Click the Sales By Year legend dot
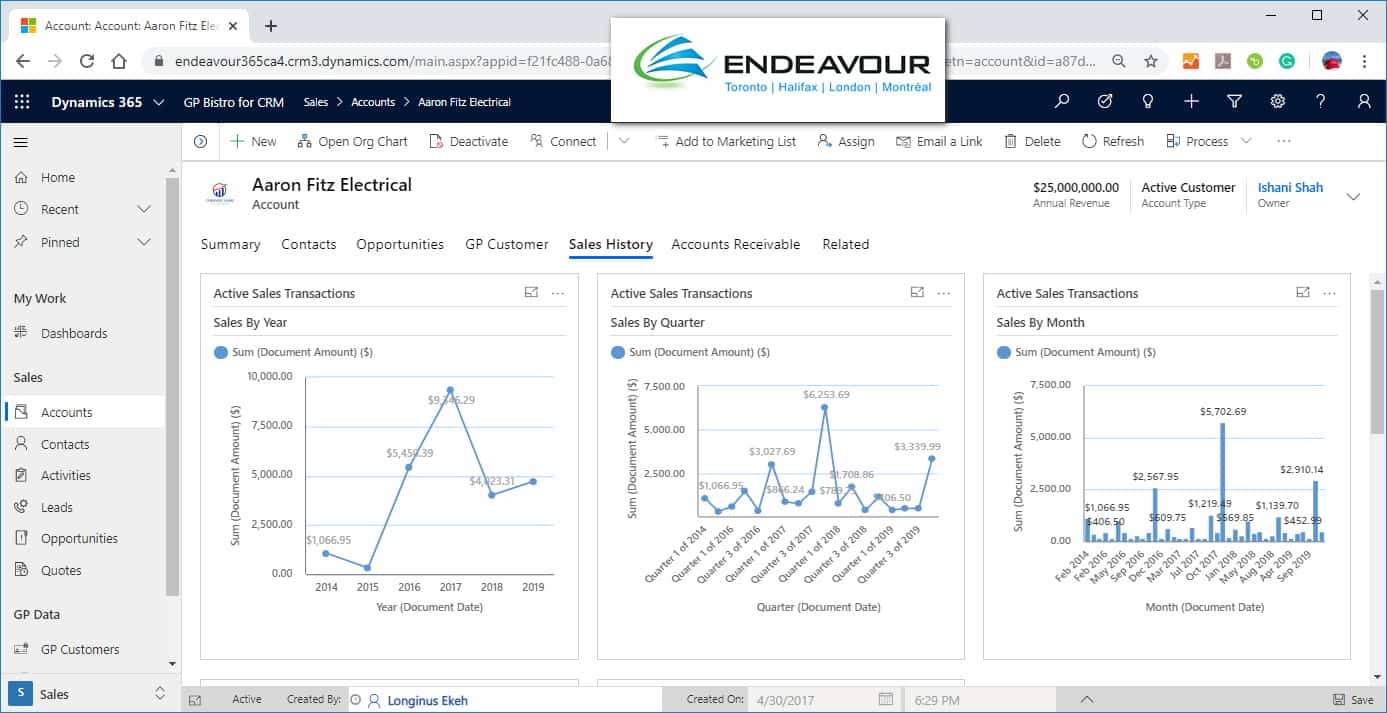The image size is (1387, 713). coord(220,352)
